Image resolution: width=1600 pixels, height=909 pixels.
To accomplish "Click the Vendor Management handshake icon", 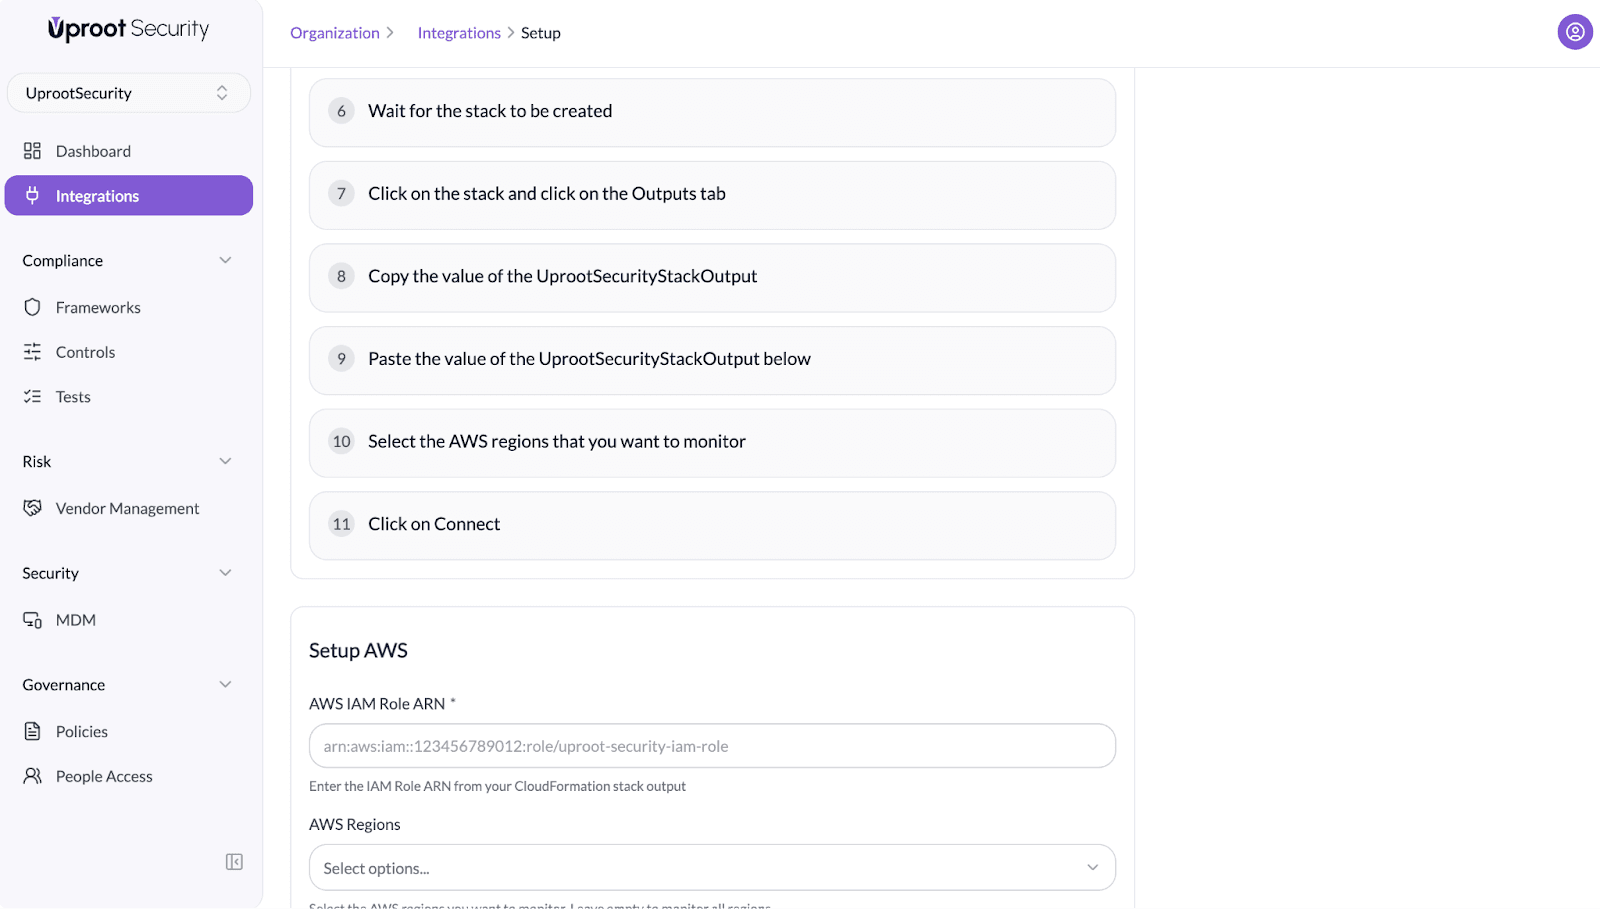I will [32, 508].
